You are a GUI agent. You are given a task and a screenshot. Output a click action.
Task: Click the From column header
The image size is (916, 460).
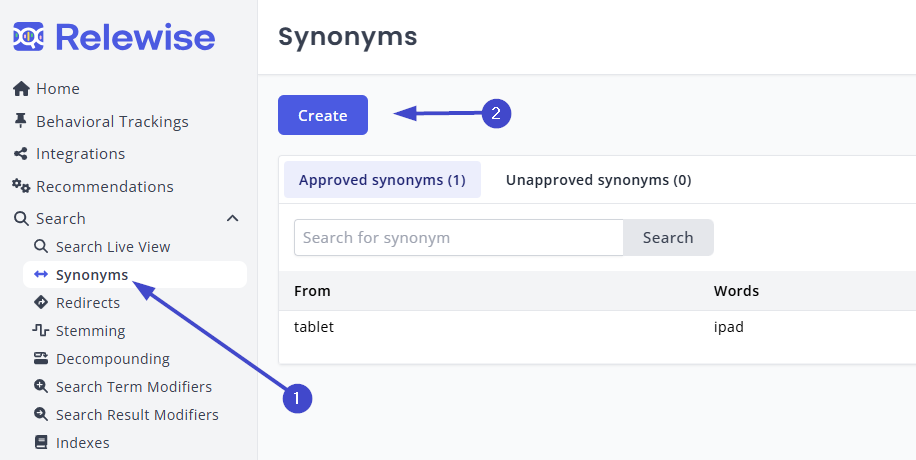pos(312,290)
